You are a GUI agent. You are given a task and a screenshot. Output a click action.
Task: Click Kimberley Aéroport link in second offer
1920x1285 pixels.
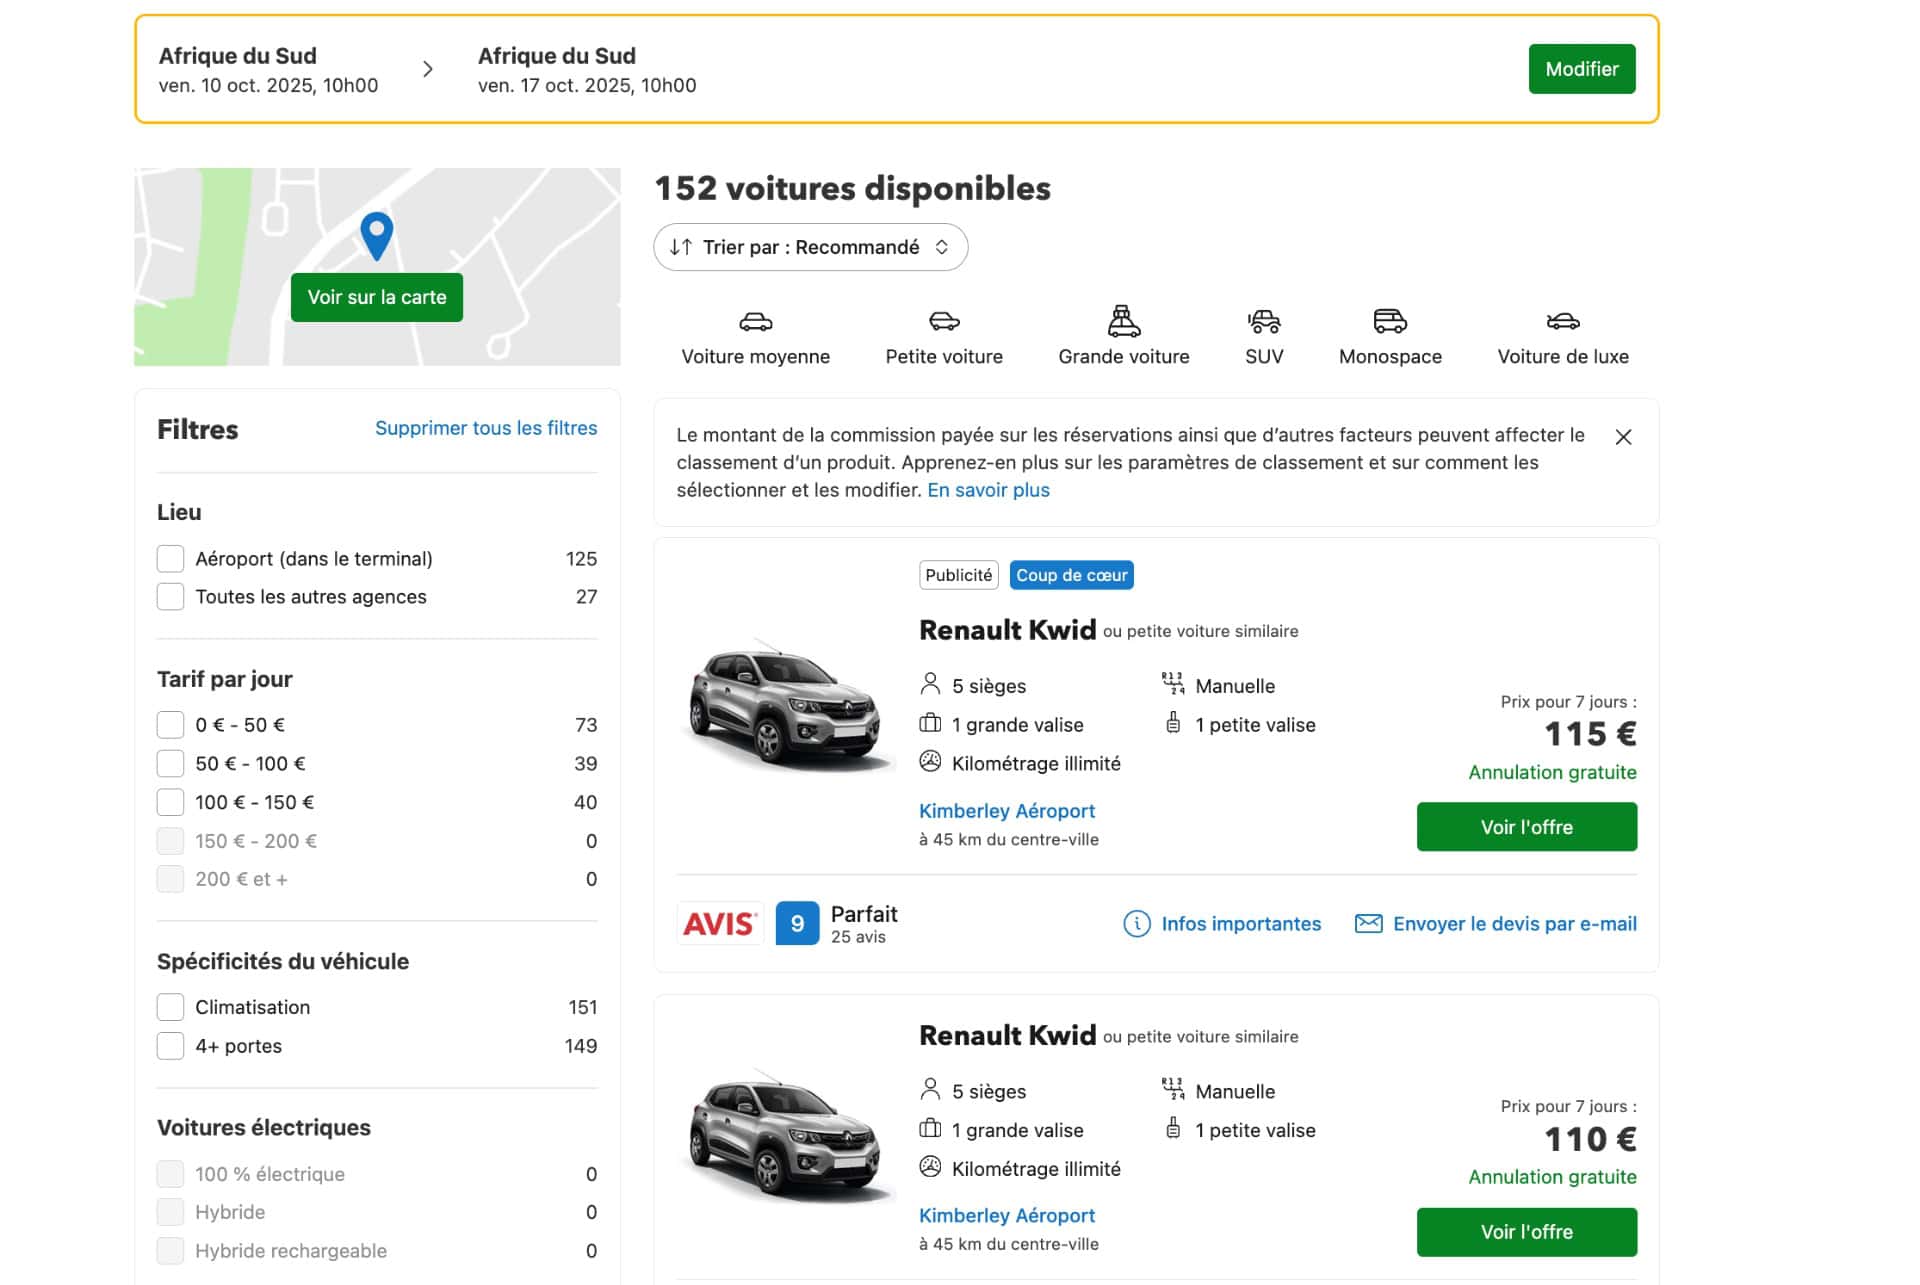tap(1006, 1216)
